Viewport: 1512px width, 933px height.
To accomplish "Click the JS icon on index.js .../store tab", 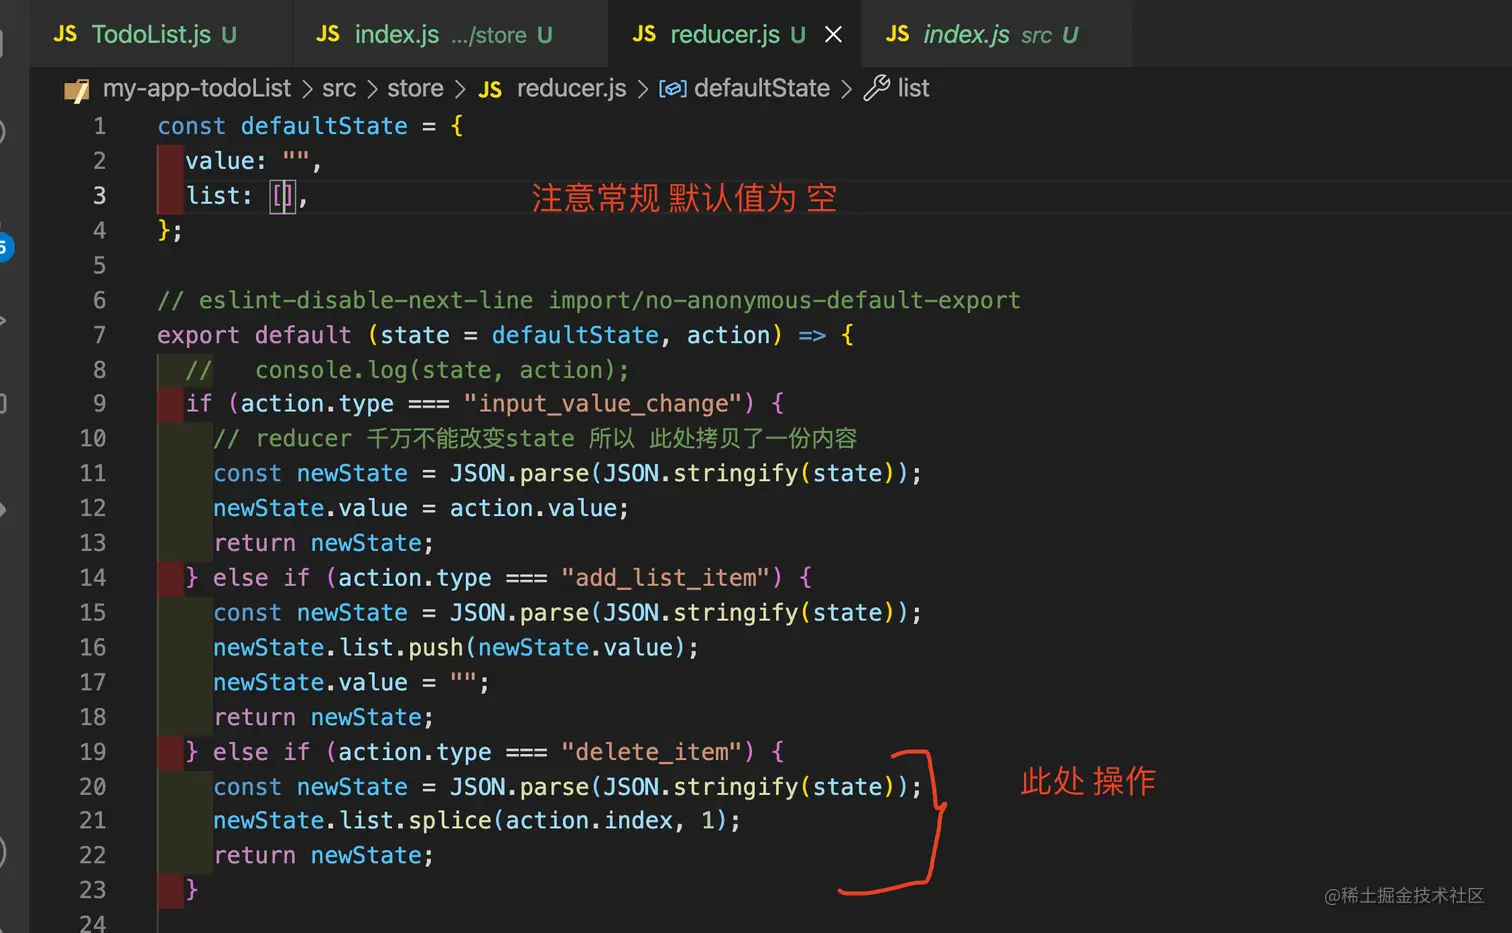I will (x=328, y=34).
